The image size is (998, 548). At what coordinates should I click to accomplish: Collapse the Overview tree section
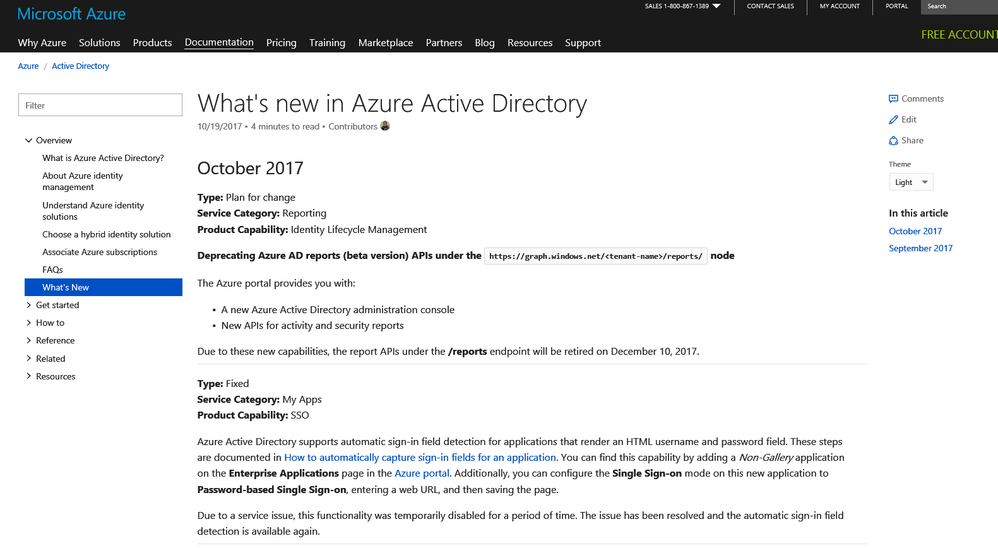click(x=29, y=141)
